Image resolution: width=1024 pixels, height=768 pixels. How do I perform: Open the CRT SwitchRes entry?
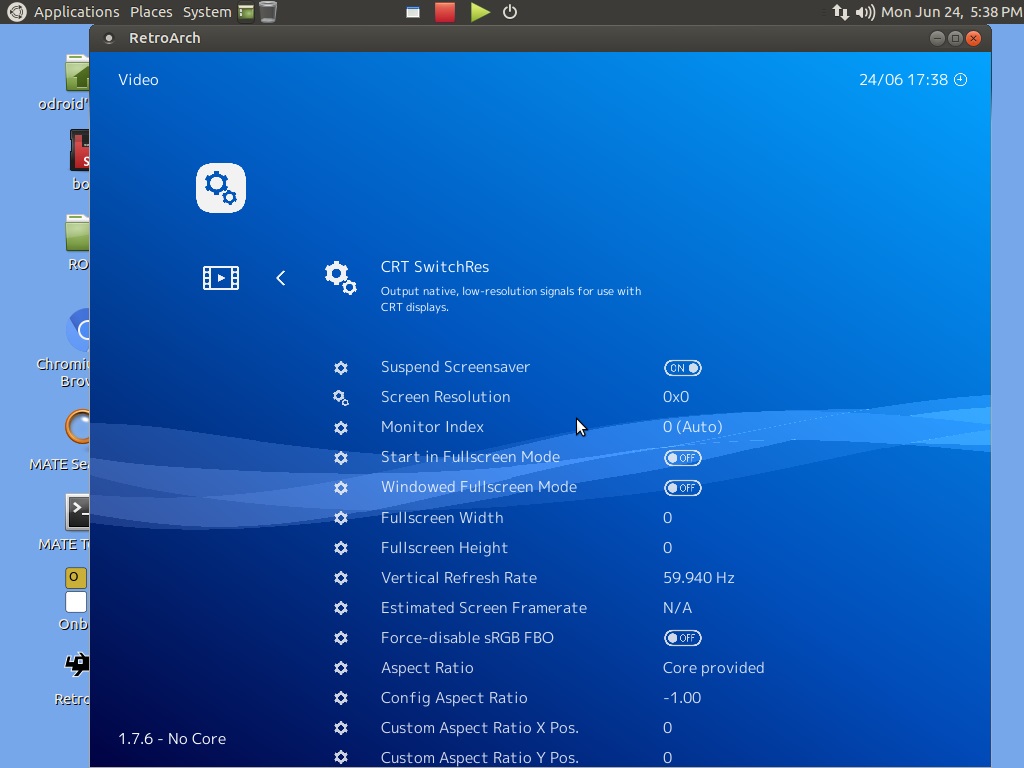click(435, 267)
